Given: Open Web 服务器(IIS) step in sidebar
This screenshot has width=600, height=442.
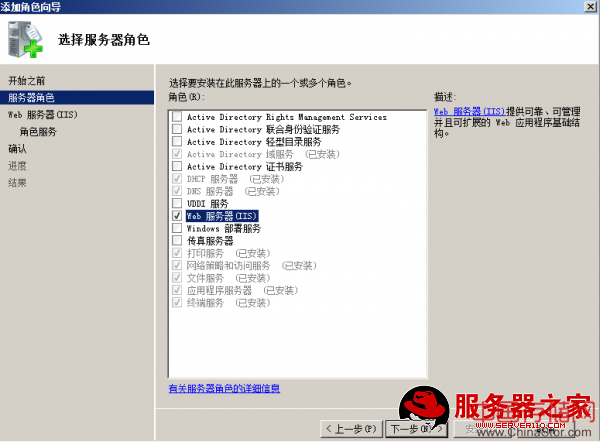Looking at the screenshot, I should coord(43,114).
